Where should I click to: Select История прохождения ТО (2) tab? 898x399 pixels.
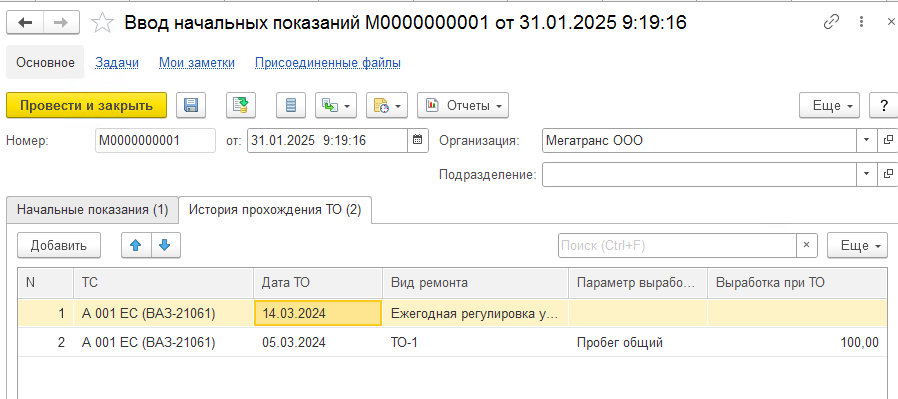pos(275,210)
